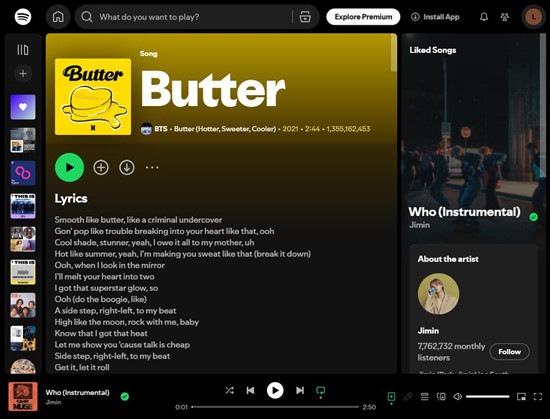Click the Spotify logo

click(x=23, y=16)
